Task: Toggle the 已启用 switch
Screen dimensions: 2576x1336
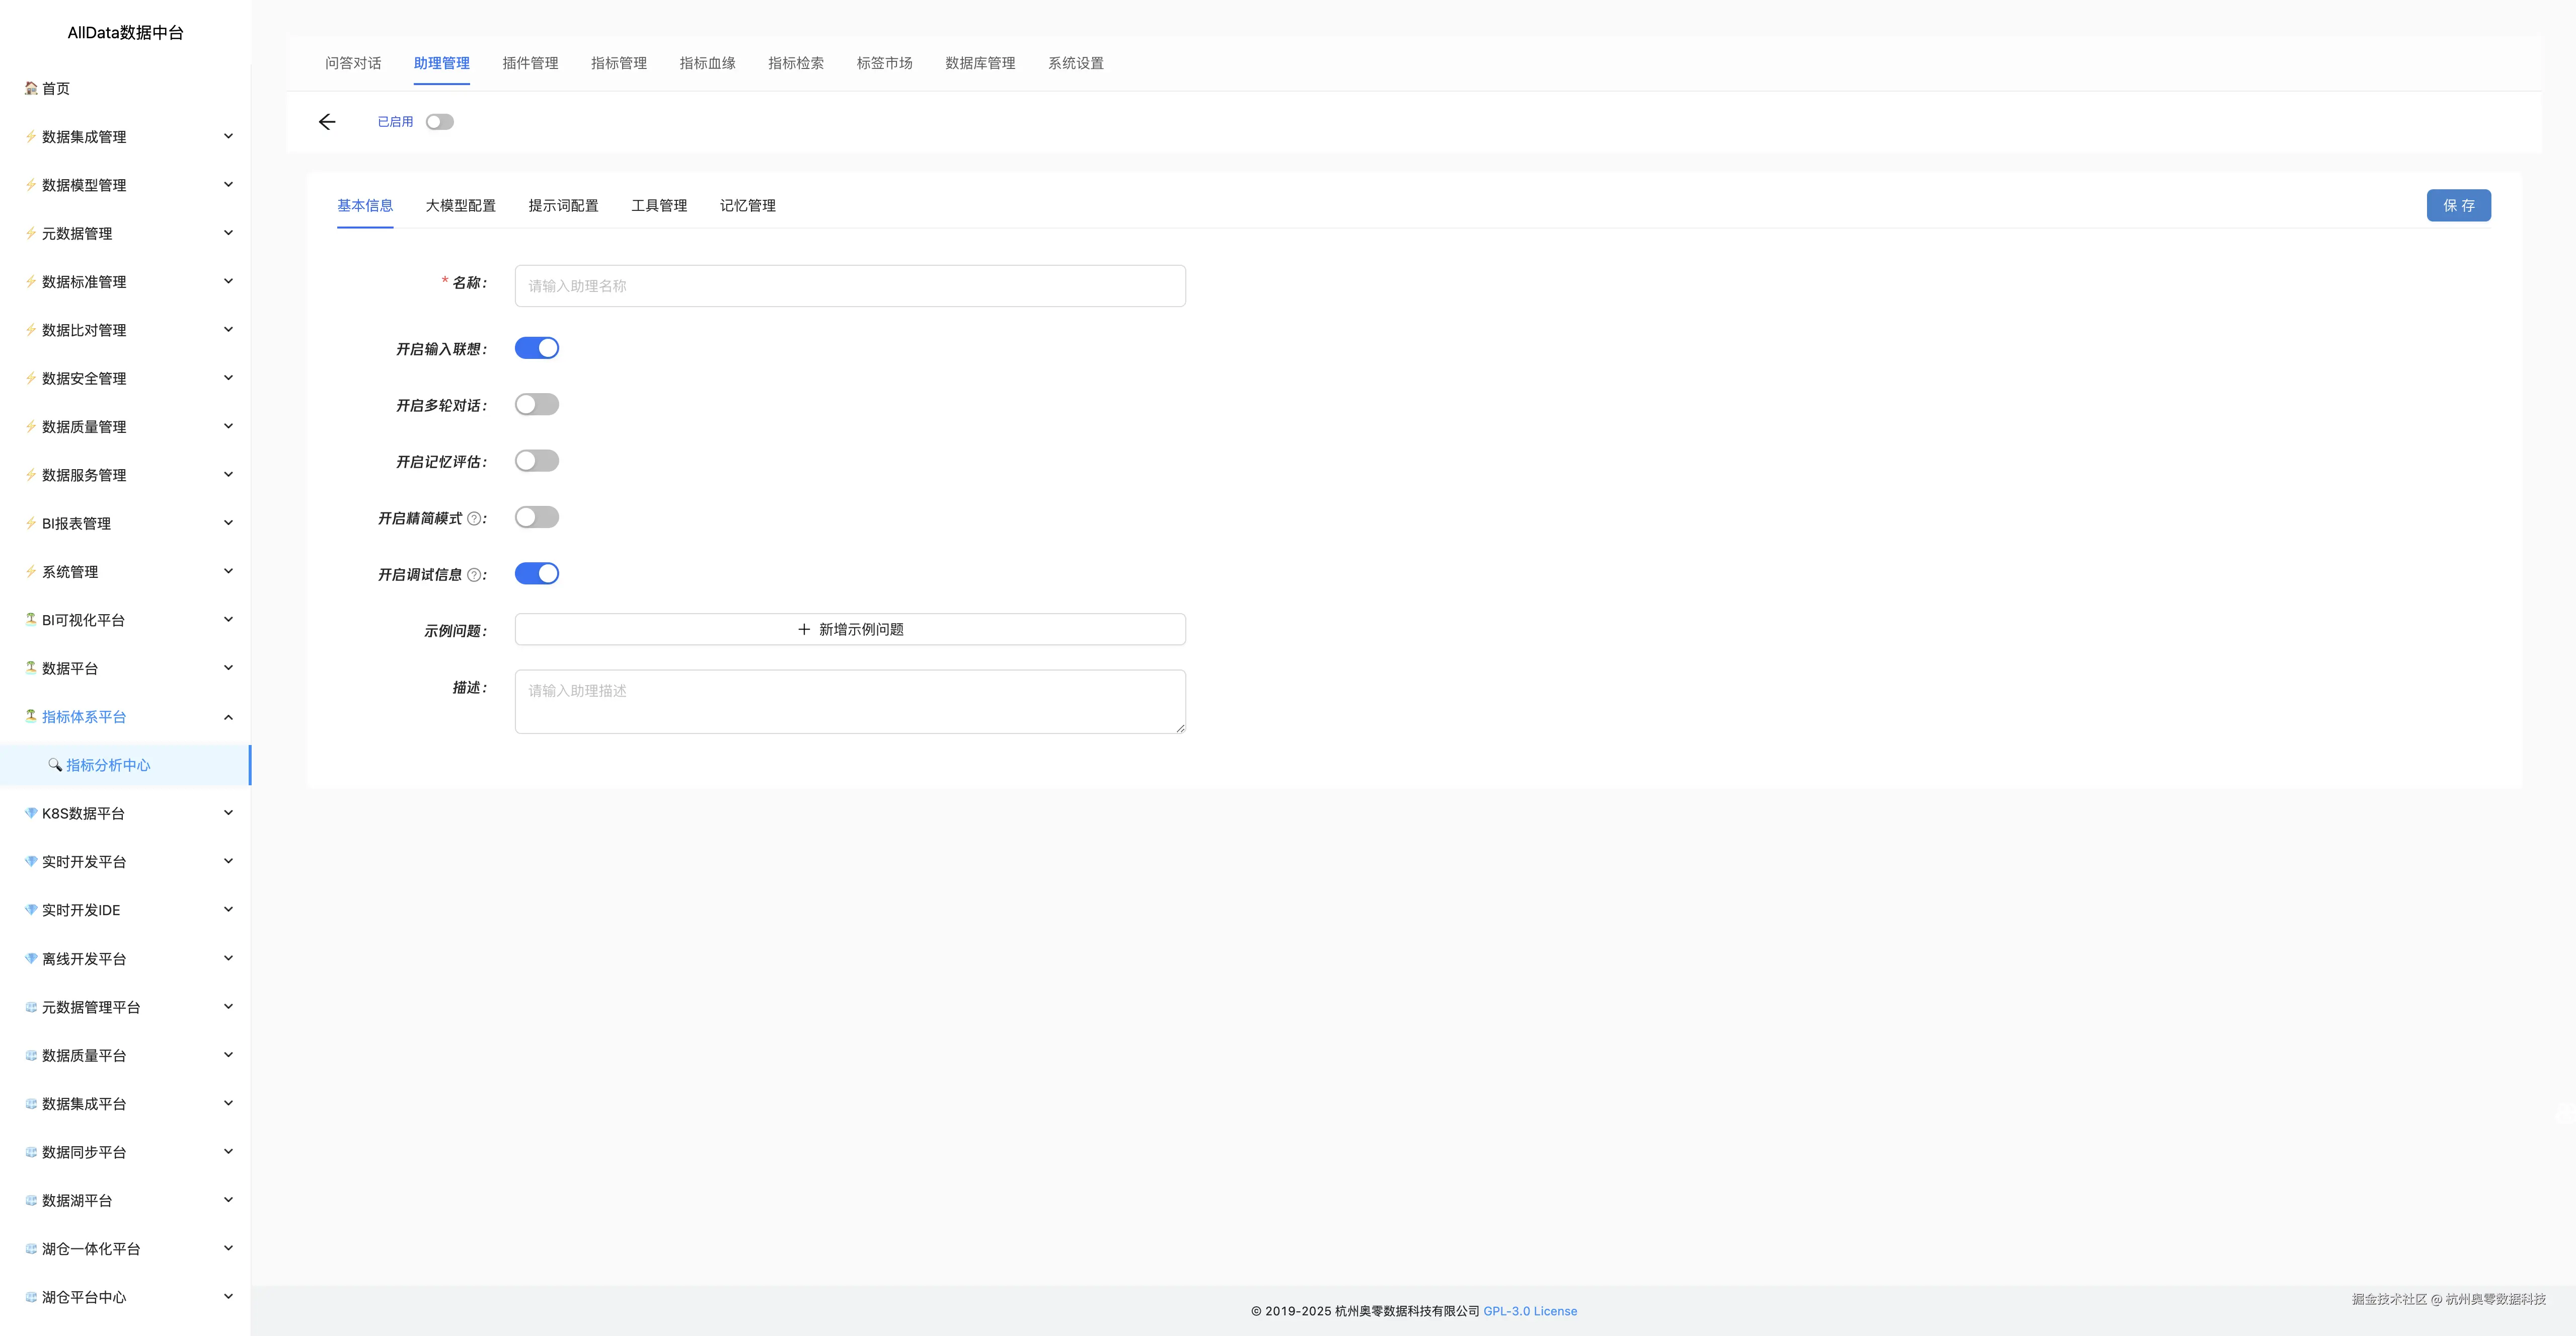Action: coord(439,122)
